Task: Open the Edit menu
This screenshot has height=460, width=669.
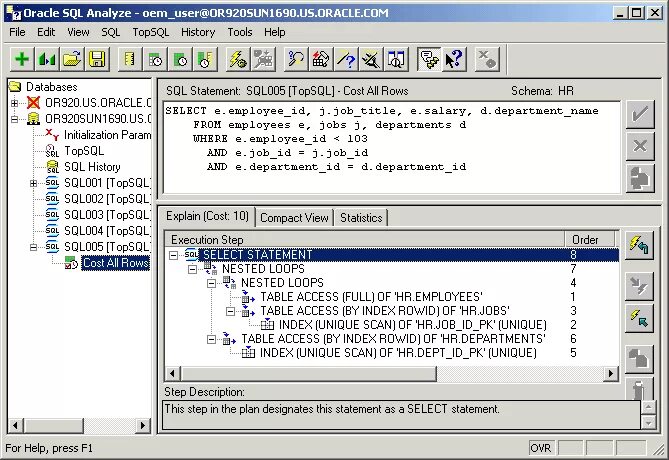Action: [46, 32]
